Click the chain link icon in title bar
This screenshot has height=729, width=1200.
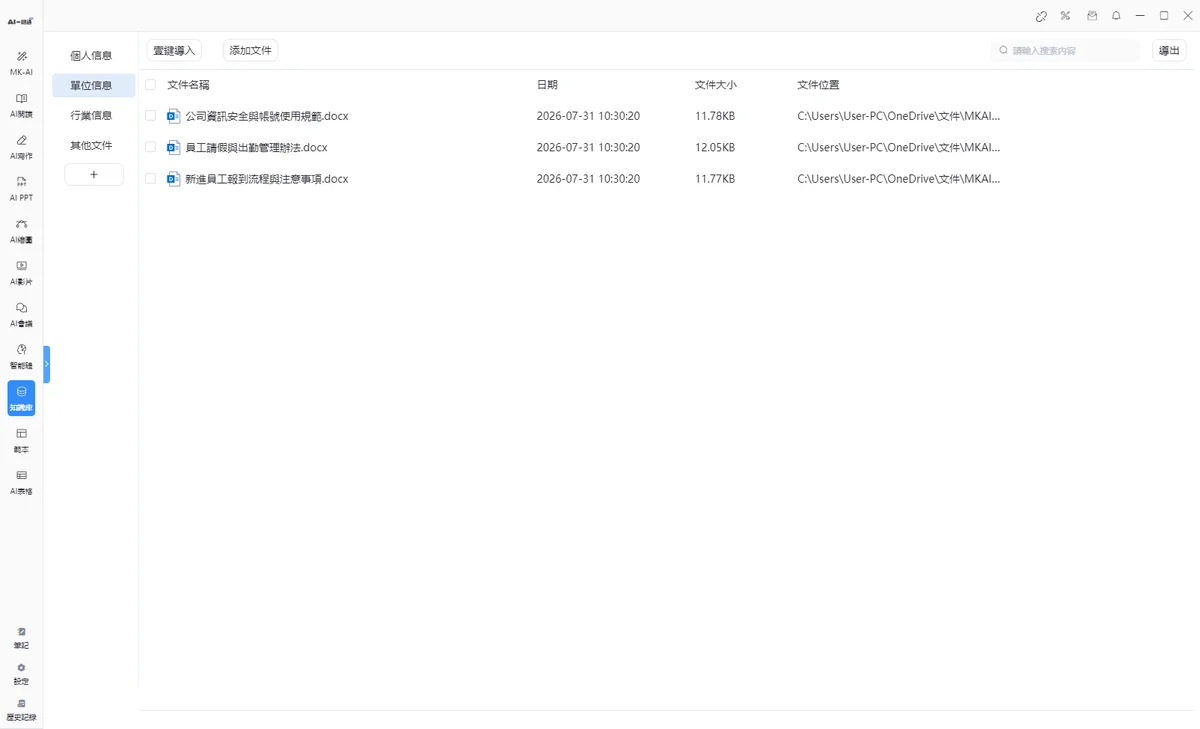click(x=1041, y=16)
